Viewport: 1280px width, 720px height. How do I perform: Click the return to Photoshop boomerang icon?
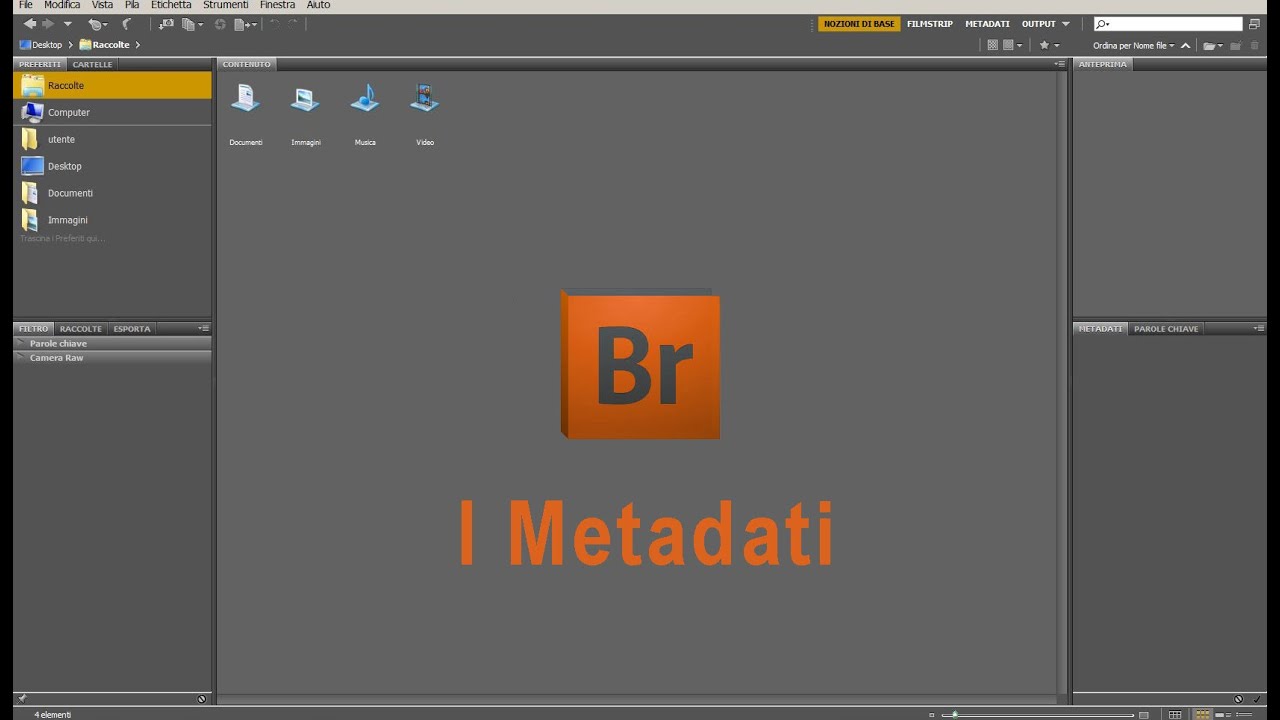(x=127, y=24)
